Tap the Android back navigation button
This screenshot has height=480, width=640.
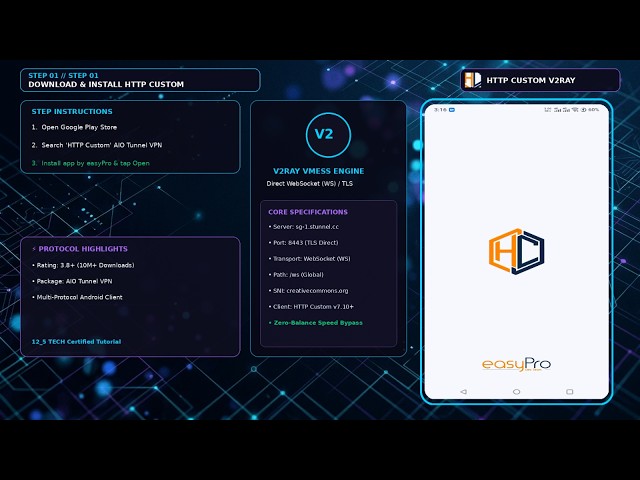tap(463, 391)
